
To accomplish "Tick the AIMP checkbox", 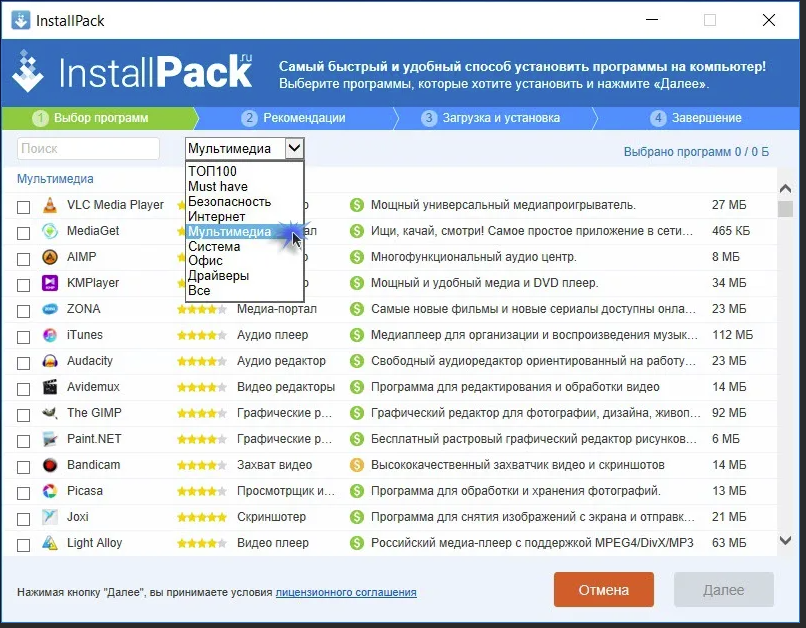I will [x=24, y=259].
